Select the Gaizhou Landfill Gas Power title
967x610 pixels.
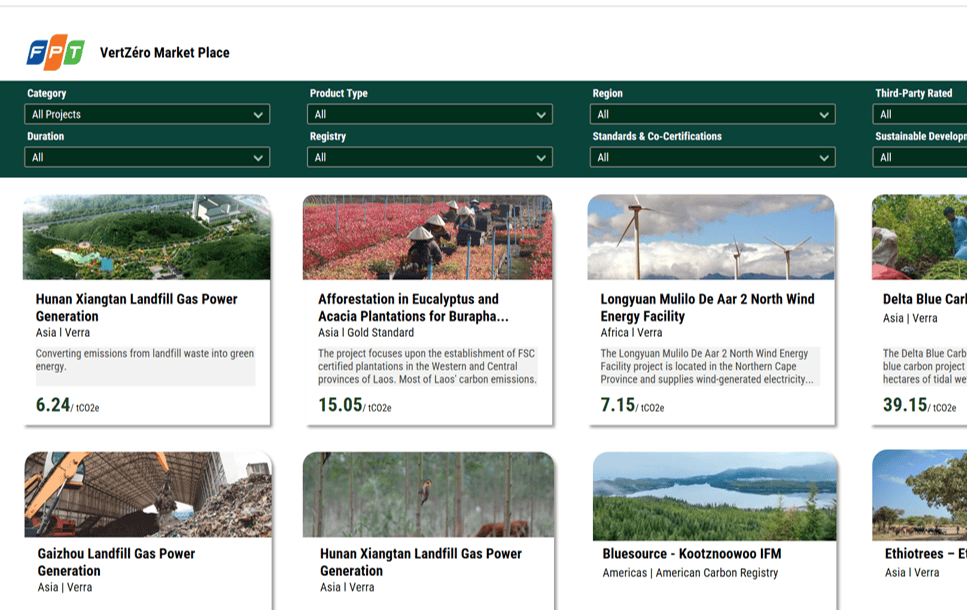(116, 562)
